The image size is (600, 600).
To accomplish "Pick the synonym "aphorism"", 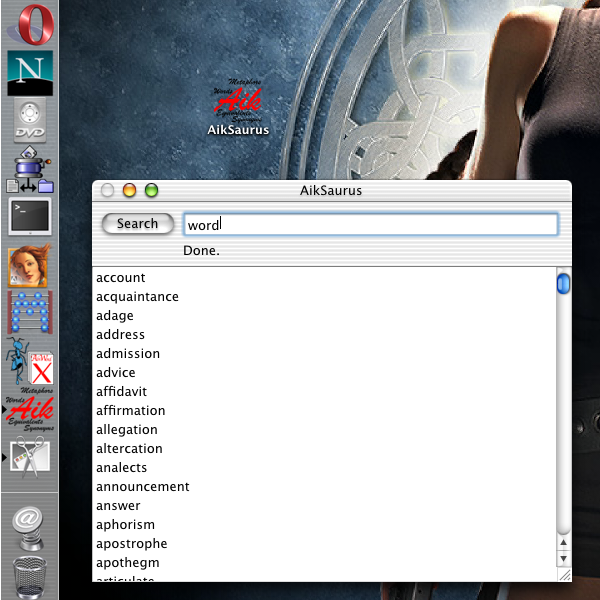I will point(125,525).
